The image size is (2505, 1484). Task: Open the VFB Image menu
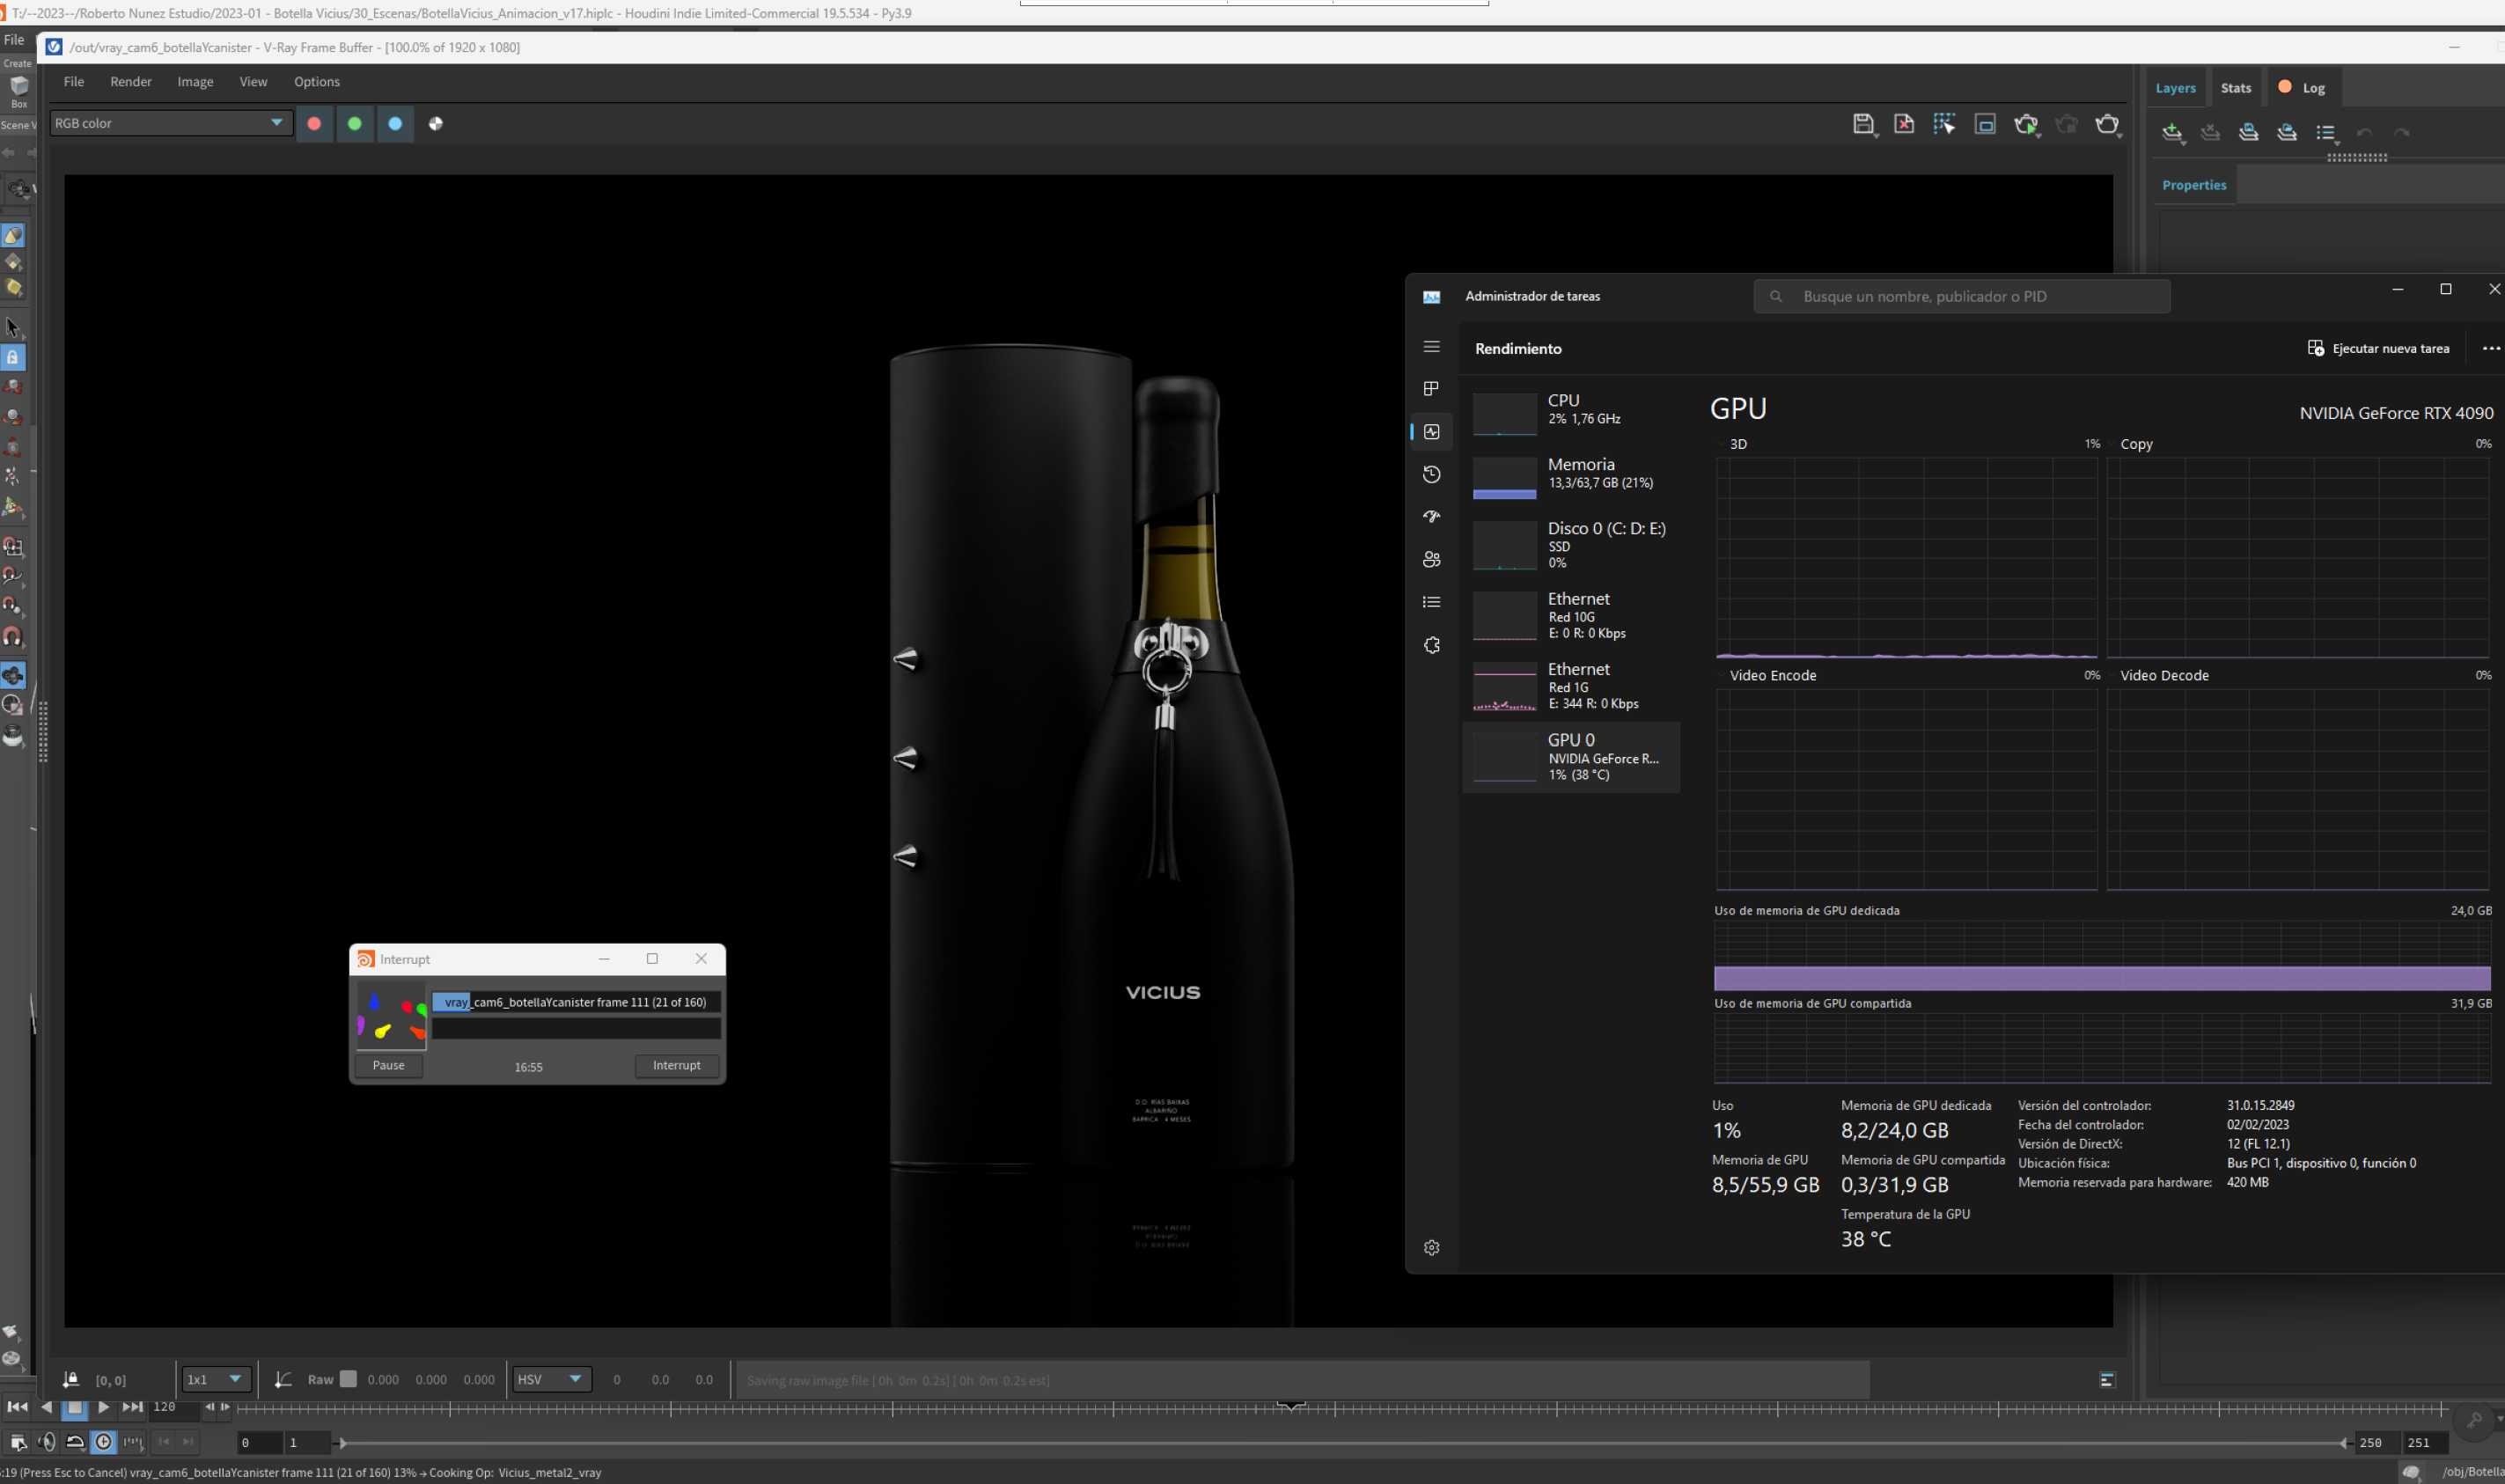tap(195, 81)
